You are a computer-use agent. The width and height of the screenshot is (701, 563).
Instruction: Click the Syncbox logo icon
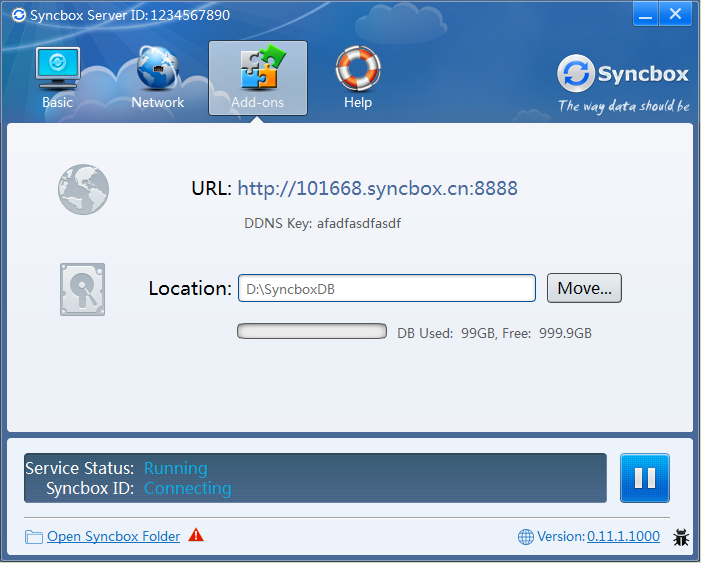[x=576, y=73]
